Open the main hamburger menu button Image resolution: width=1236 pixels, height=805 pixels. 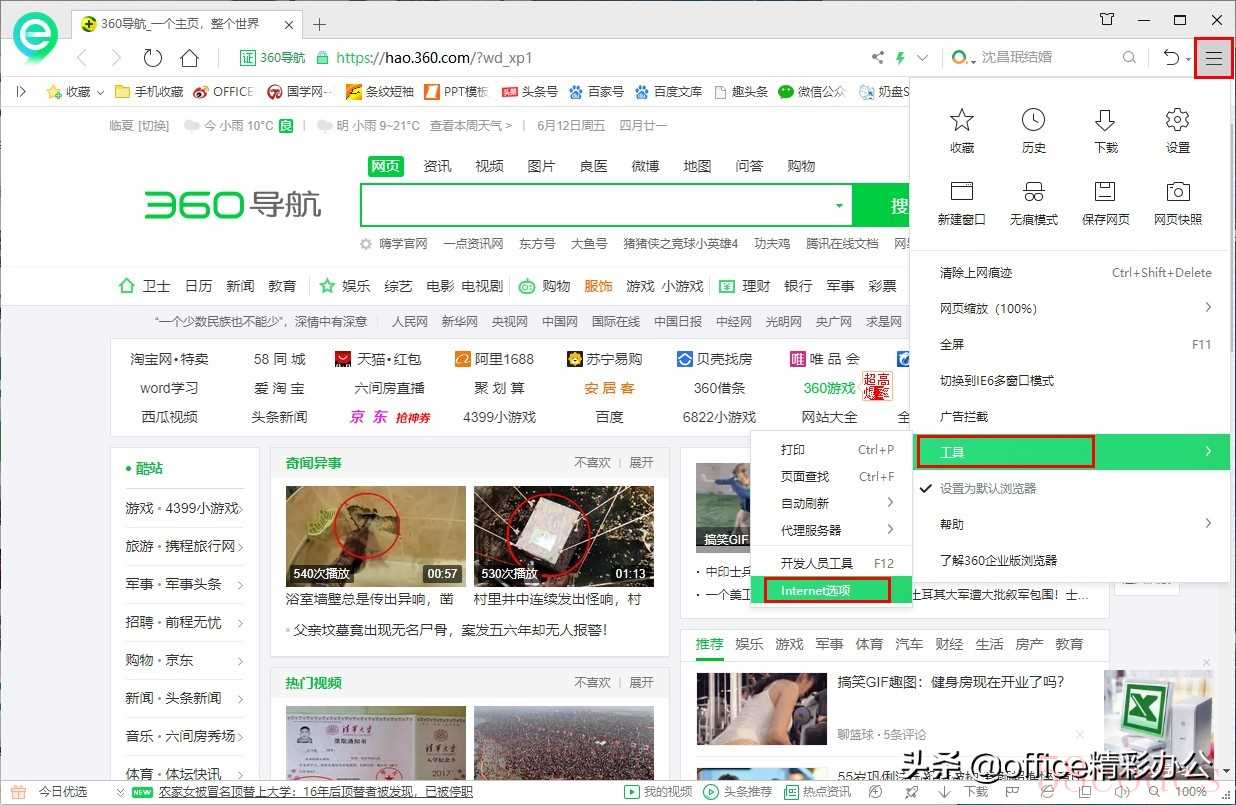(1213, 58)
